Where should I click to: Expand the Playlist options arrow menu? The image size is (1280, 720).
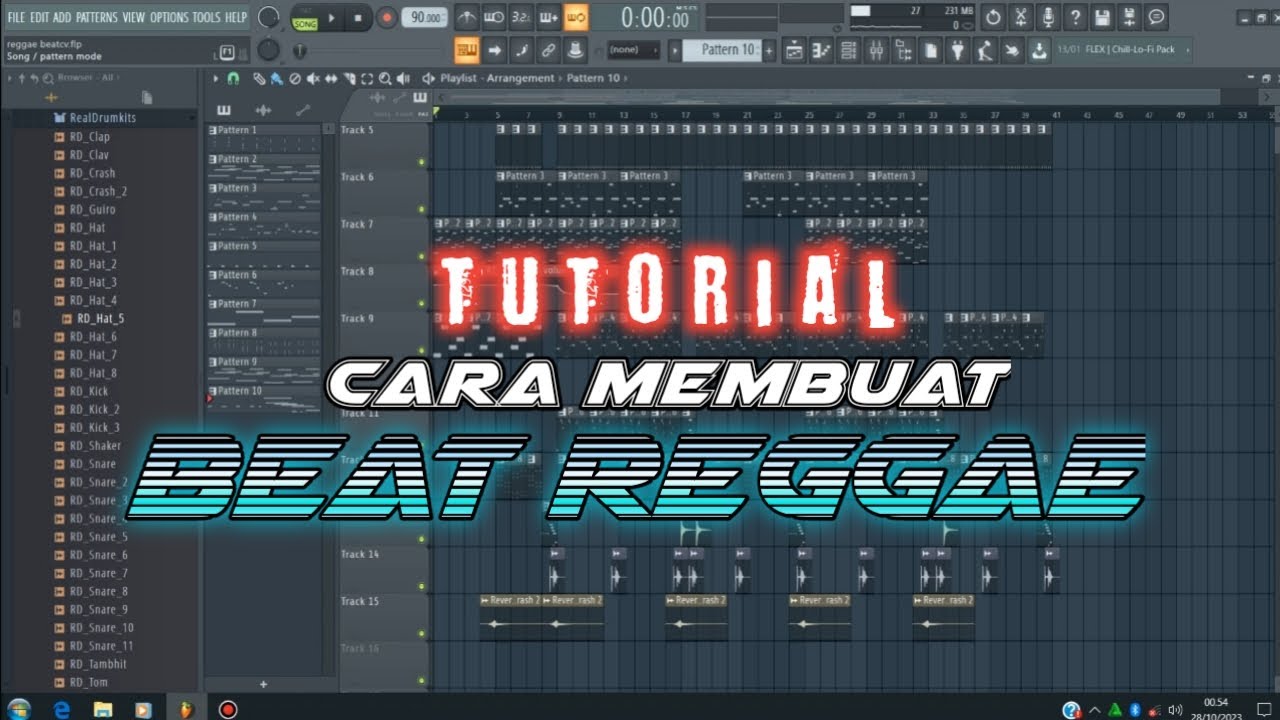[x=215, y=78]
